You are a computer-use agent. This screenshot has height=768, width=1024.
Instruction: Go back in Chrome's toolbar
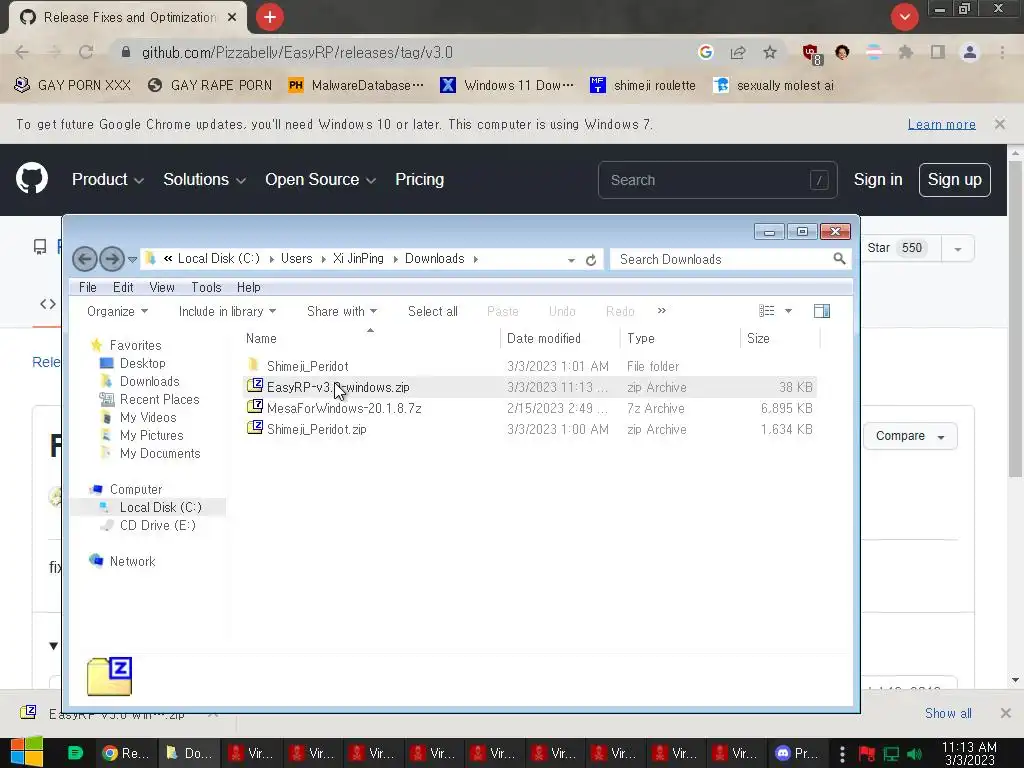22,52
